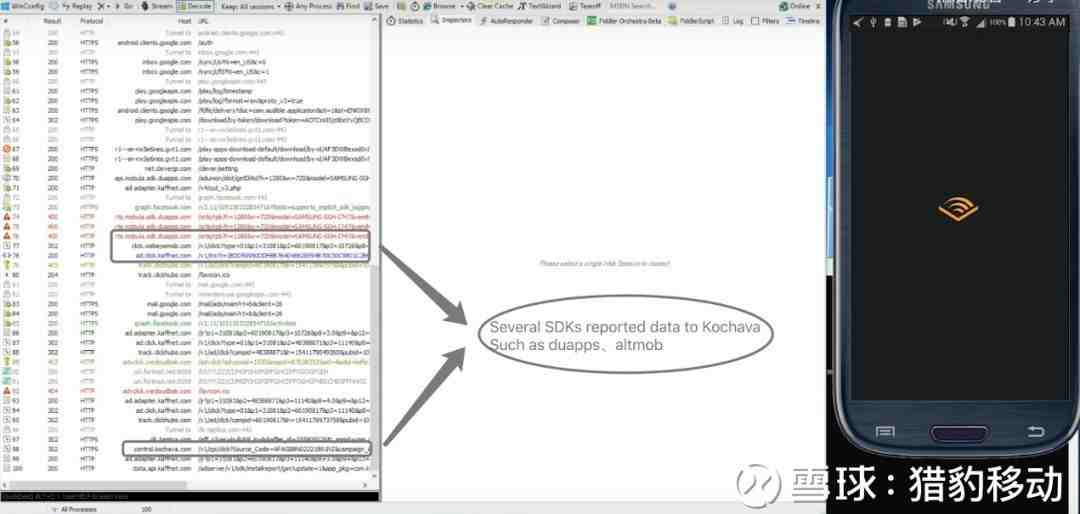Tap the Audible logo on phone screen

(958, 210)
